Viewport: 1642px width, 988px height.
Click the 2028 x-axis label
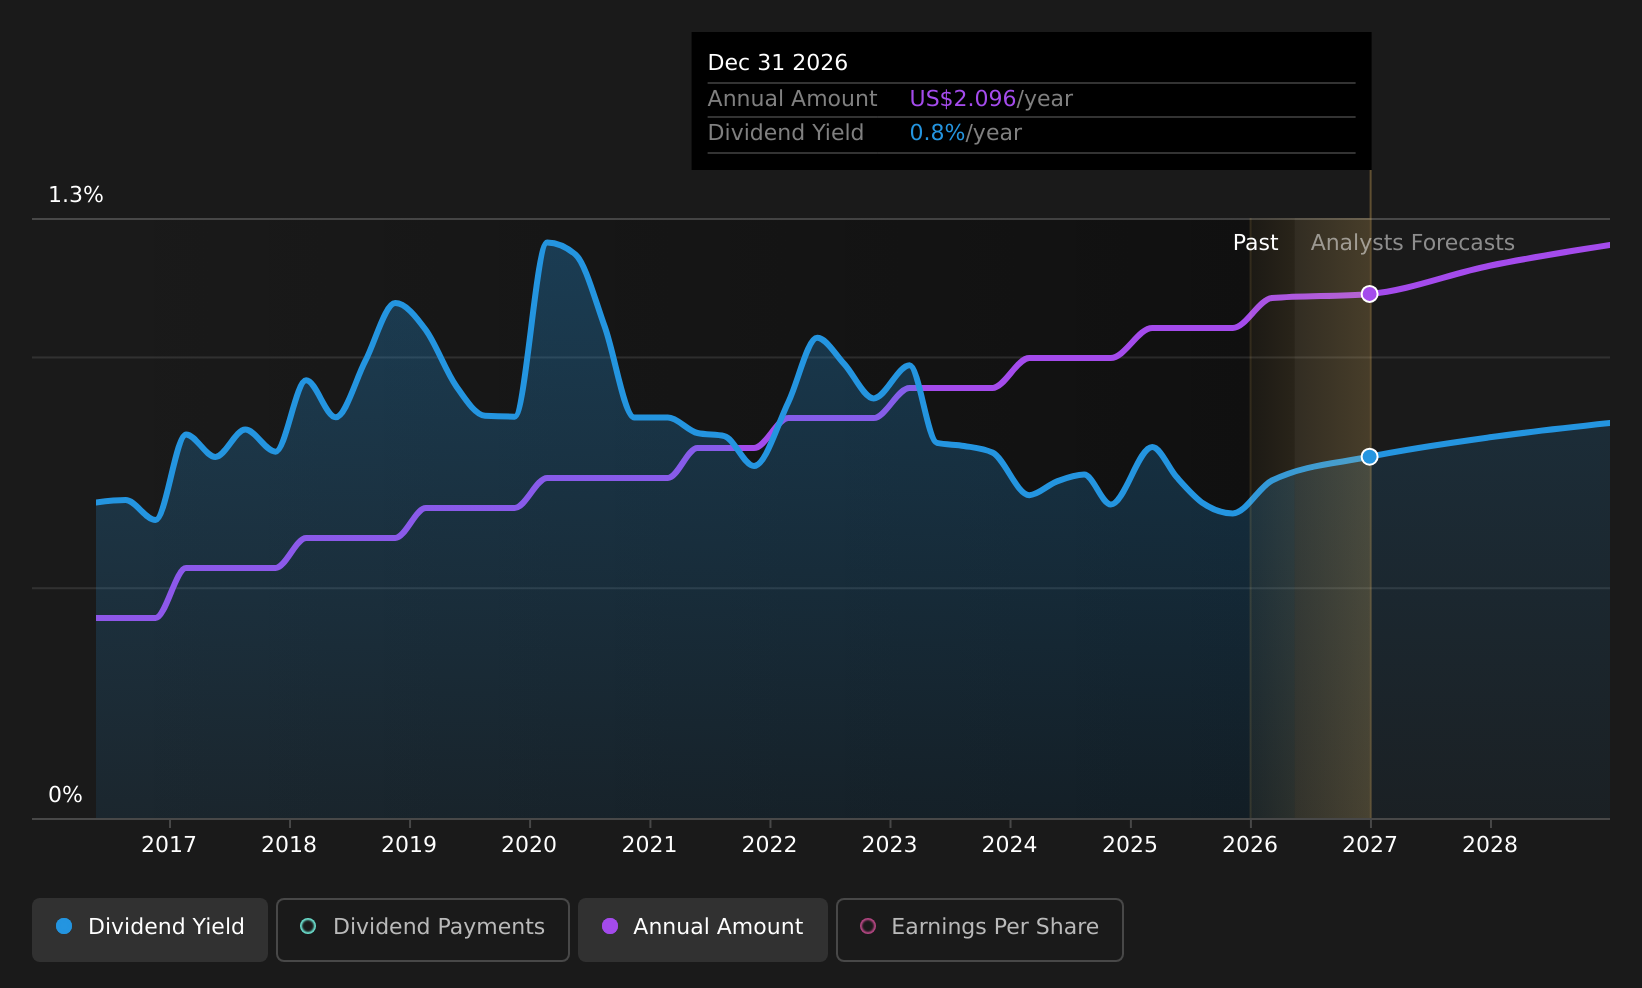pyautogui.click(x=1490, y=845)
